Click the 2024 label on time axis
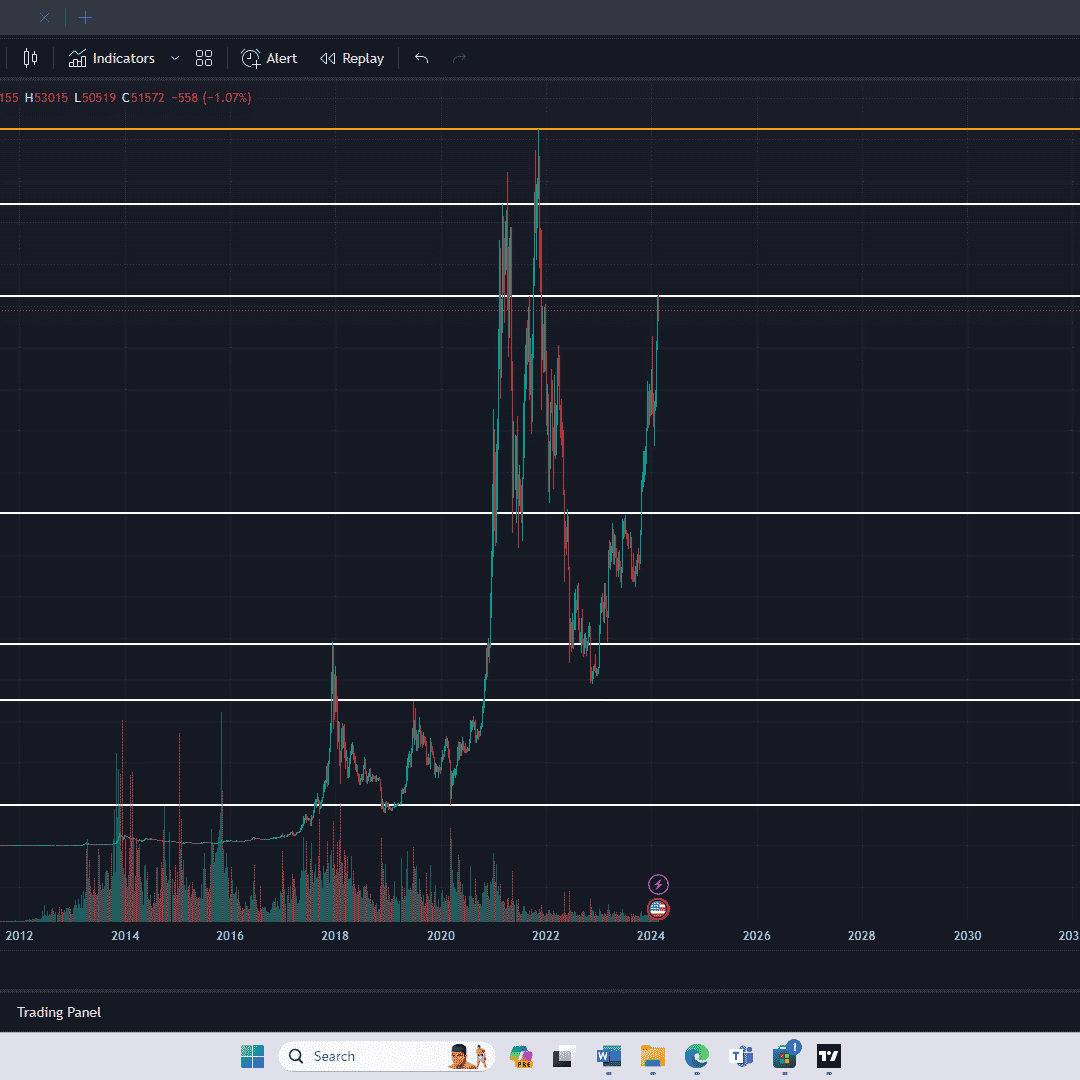1080x1080 pixels. (x=651, y=936)
